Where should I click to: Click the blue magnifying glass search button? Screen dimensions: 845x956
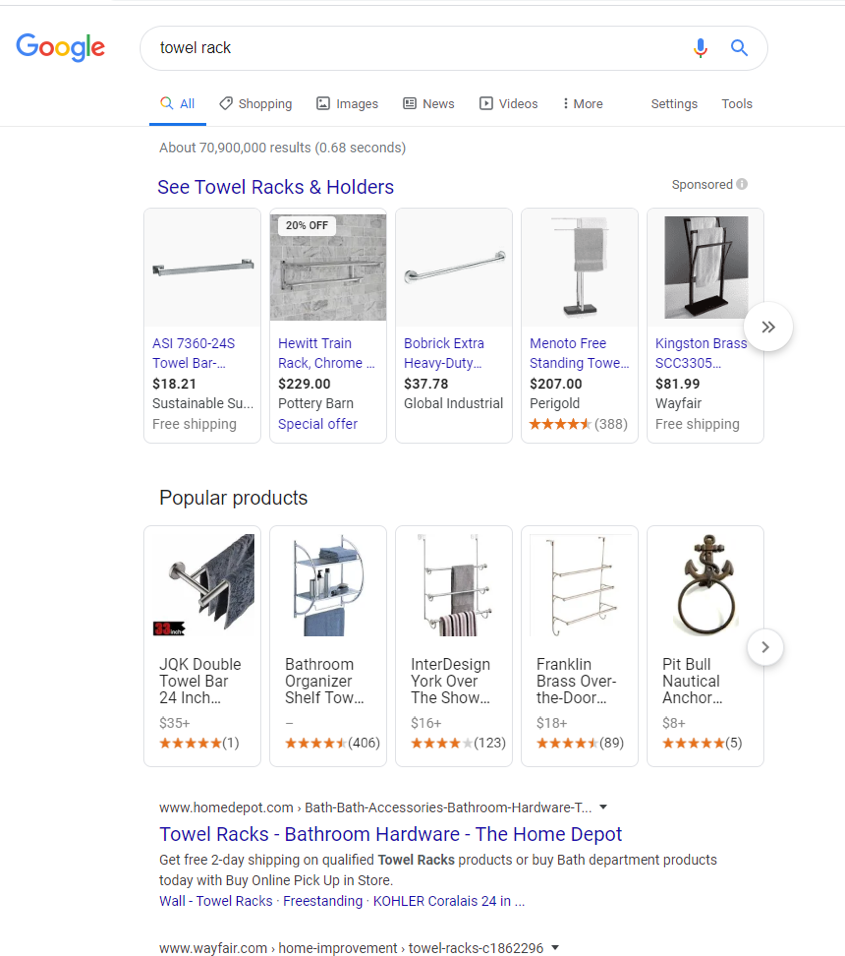pos(739,48)
